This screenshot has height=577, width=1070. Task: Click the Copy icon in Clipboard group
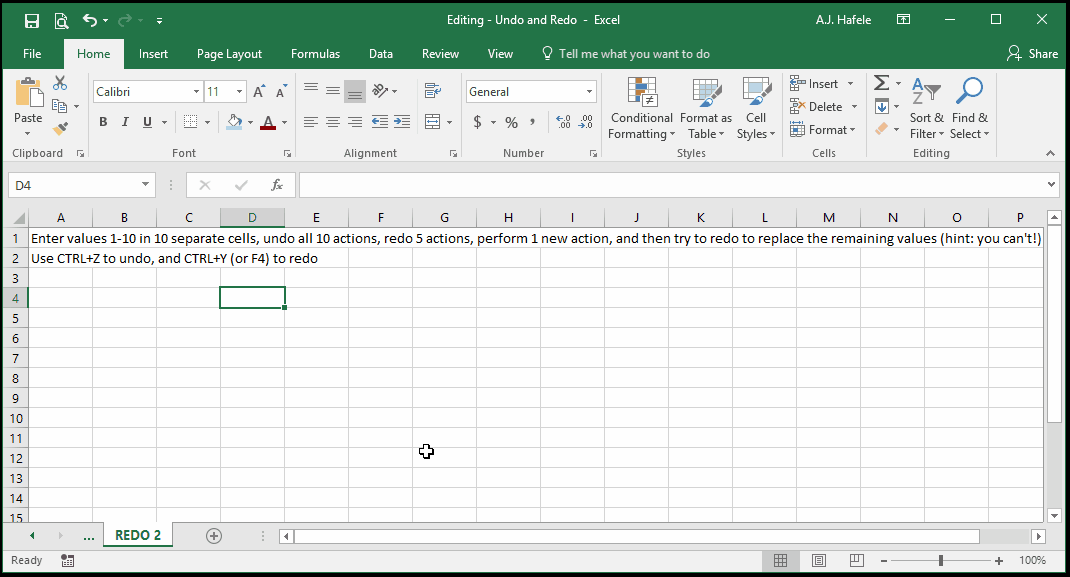click(60, 106)
